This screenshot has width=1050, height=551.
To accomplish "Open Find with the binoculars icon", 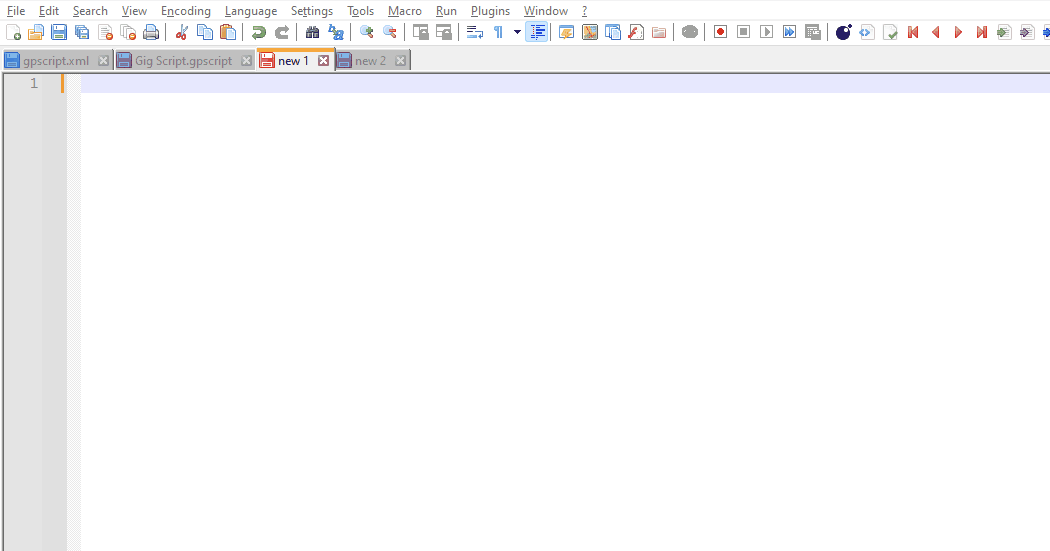I will tap(312, 32).
